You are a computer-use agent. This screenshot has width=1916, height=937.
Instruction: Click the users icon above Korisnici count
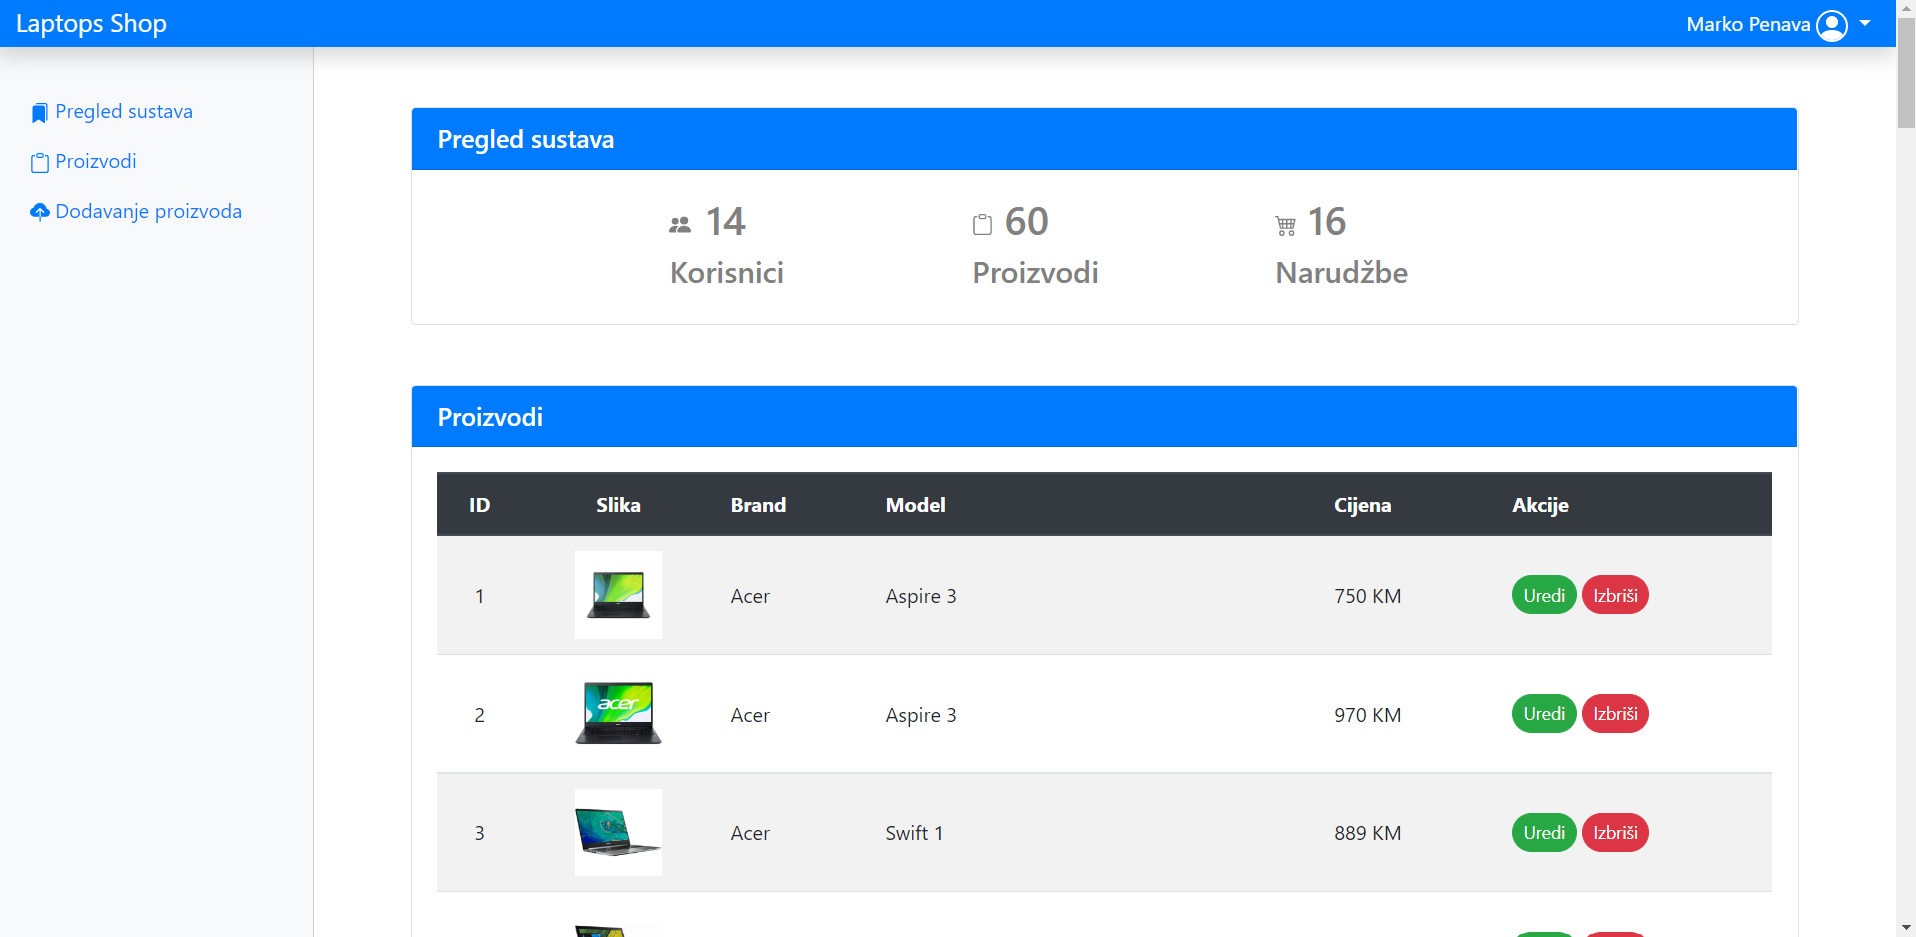click(679, 222)
